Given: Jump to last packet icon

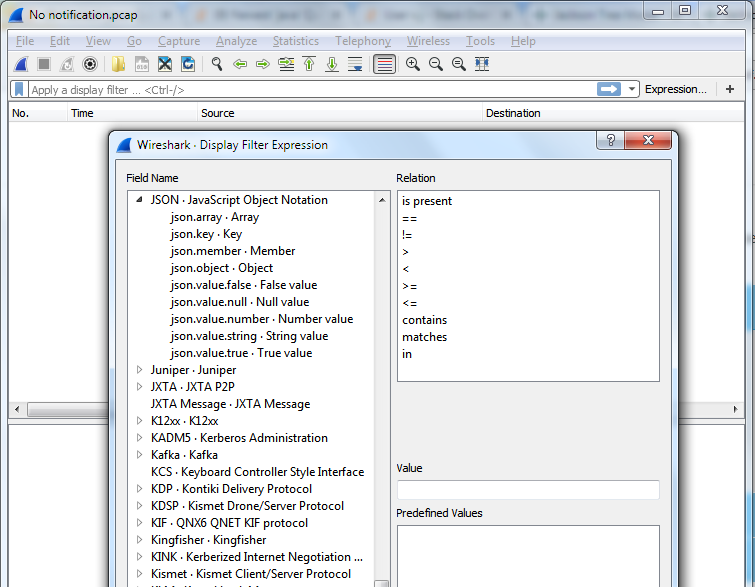Looking at the screenshot, I should (332, 64).
